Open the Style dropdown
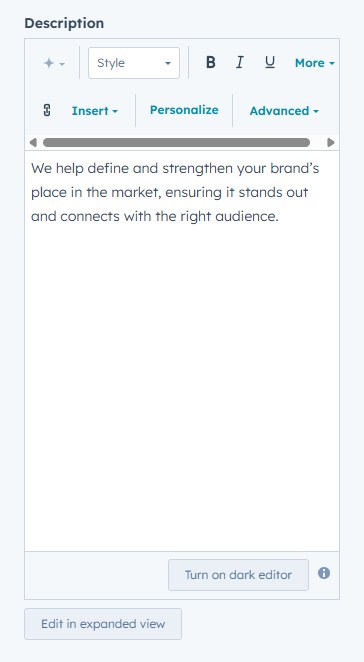 point(134,63)
